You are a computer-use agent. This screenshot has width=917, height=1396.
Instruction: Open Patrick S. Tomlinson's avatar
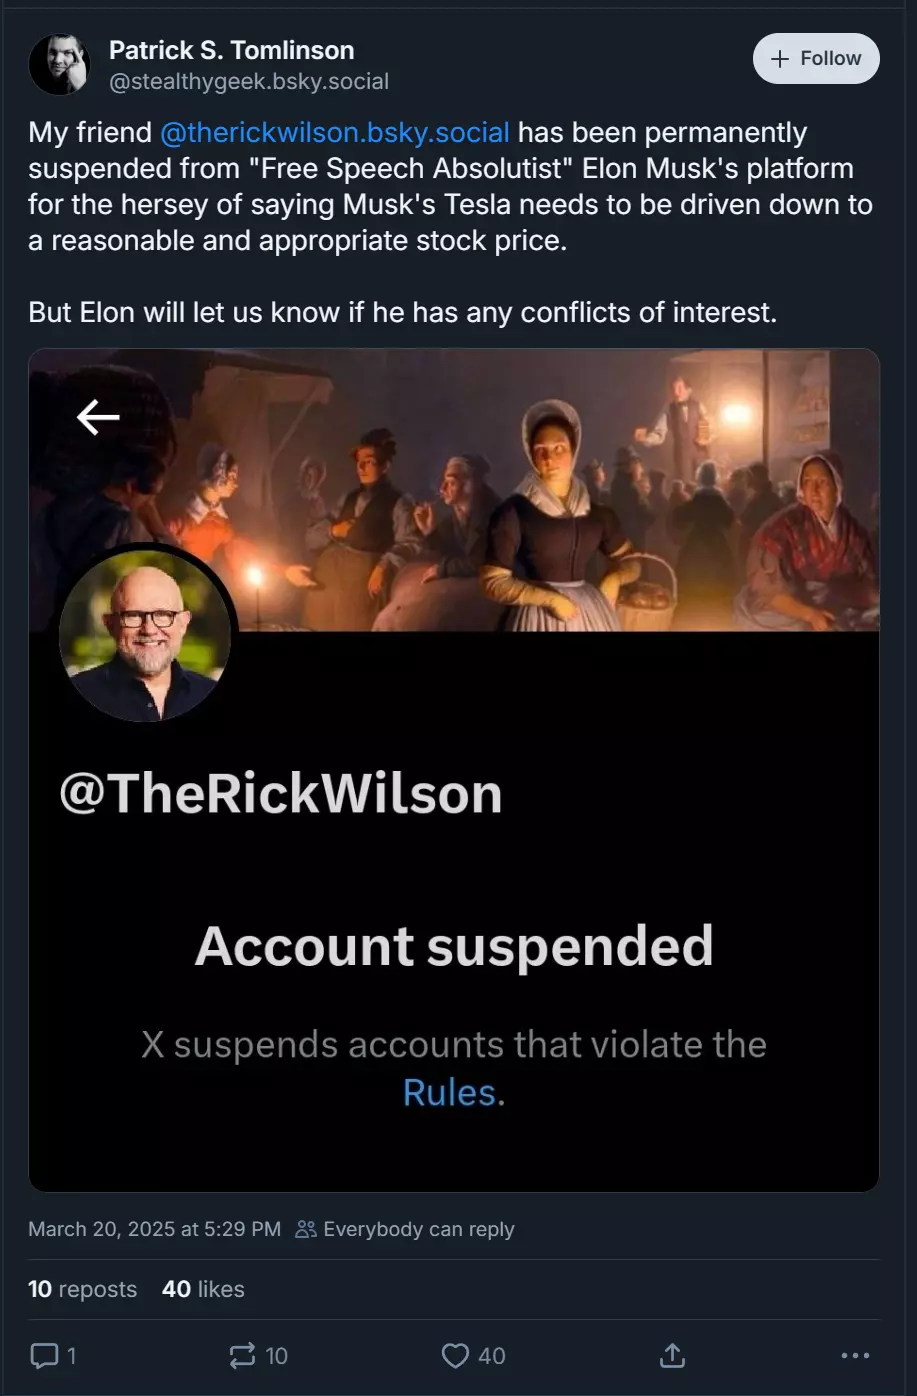click(x=59, y=64)
